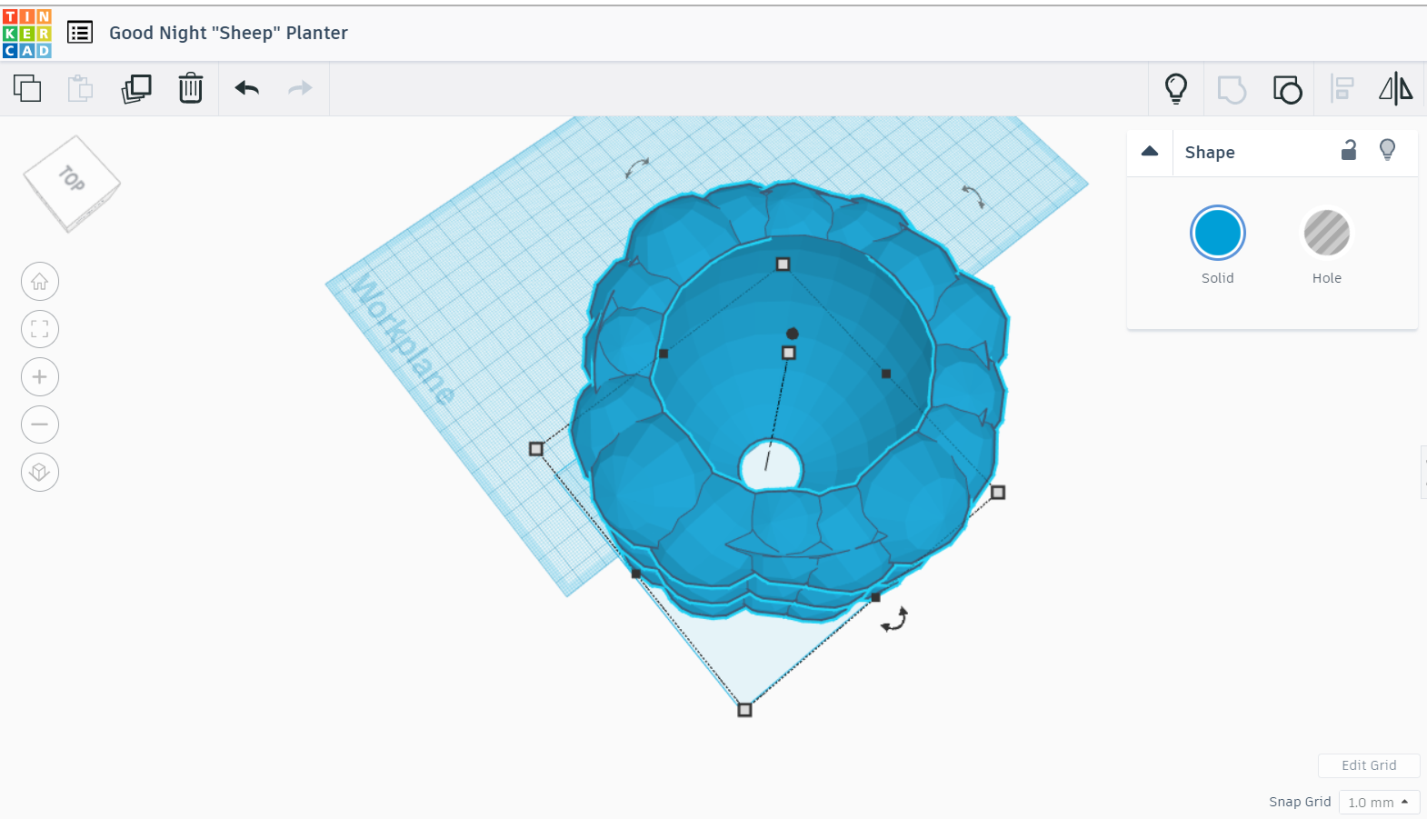Delete the selected shape with trash icon

point(190,88)
